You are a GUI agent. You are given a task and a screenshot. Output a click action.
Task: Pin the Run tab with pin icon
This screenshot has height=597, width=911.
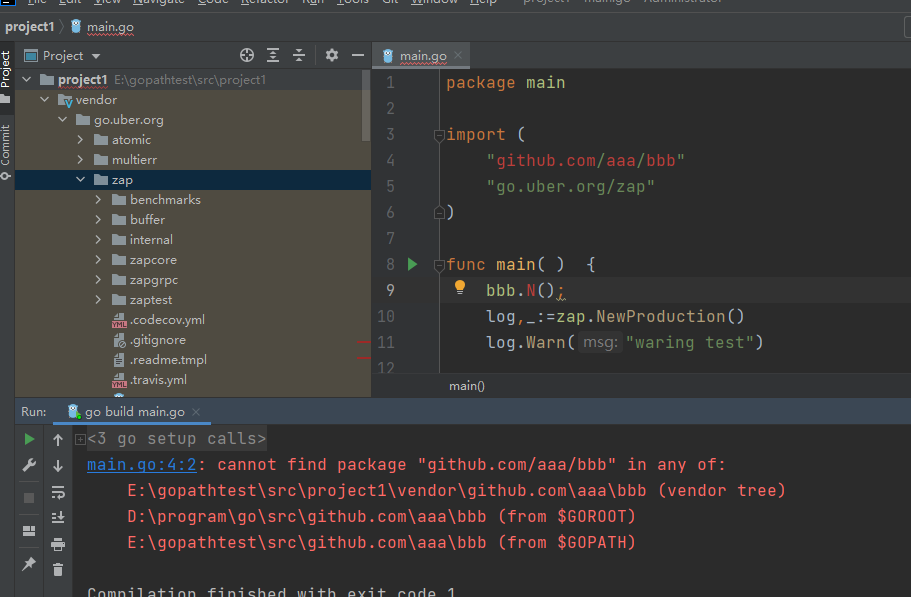coord(29,564)
